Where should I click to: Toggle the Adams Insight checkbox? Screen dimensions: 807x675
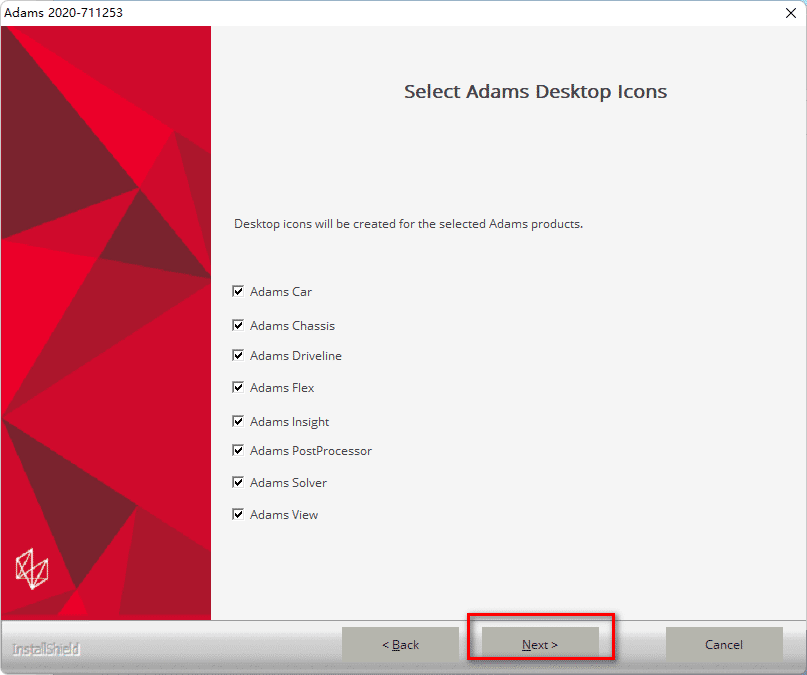pos(238,421)
